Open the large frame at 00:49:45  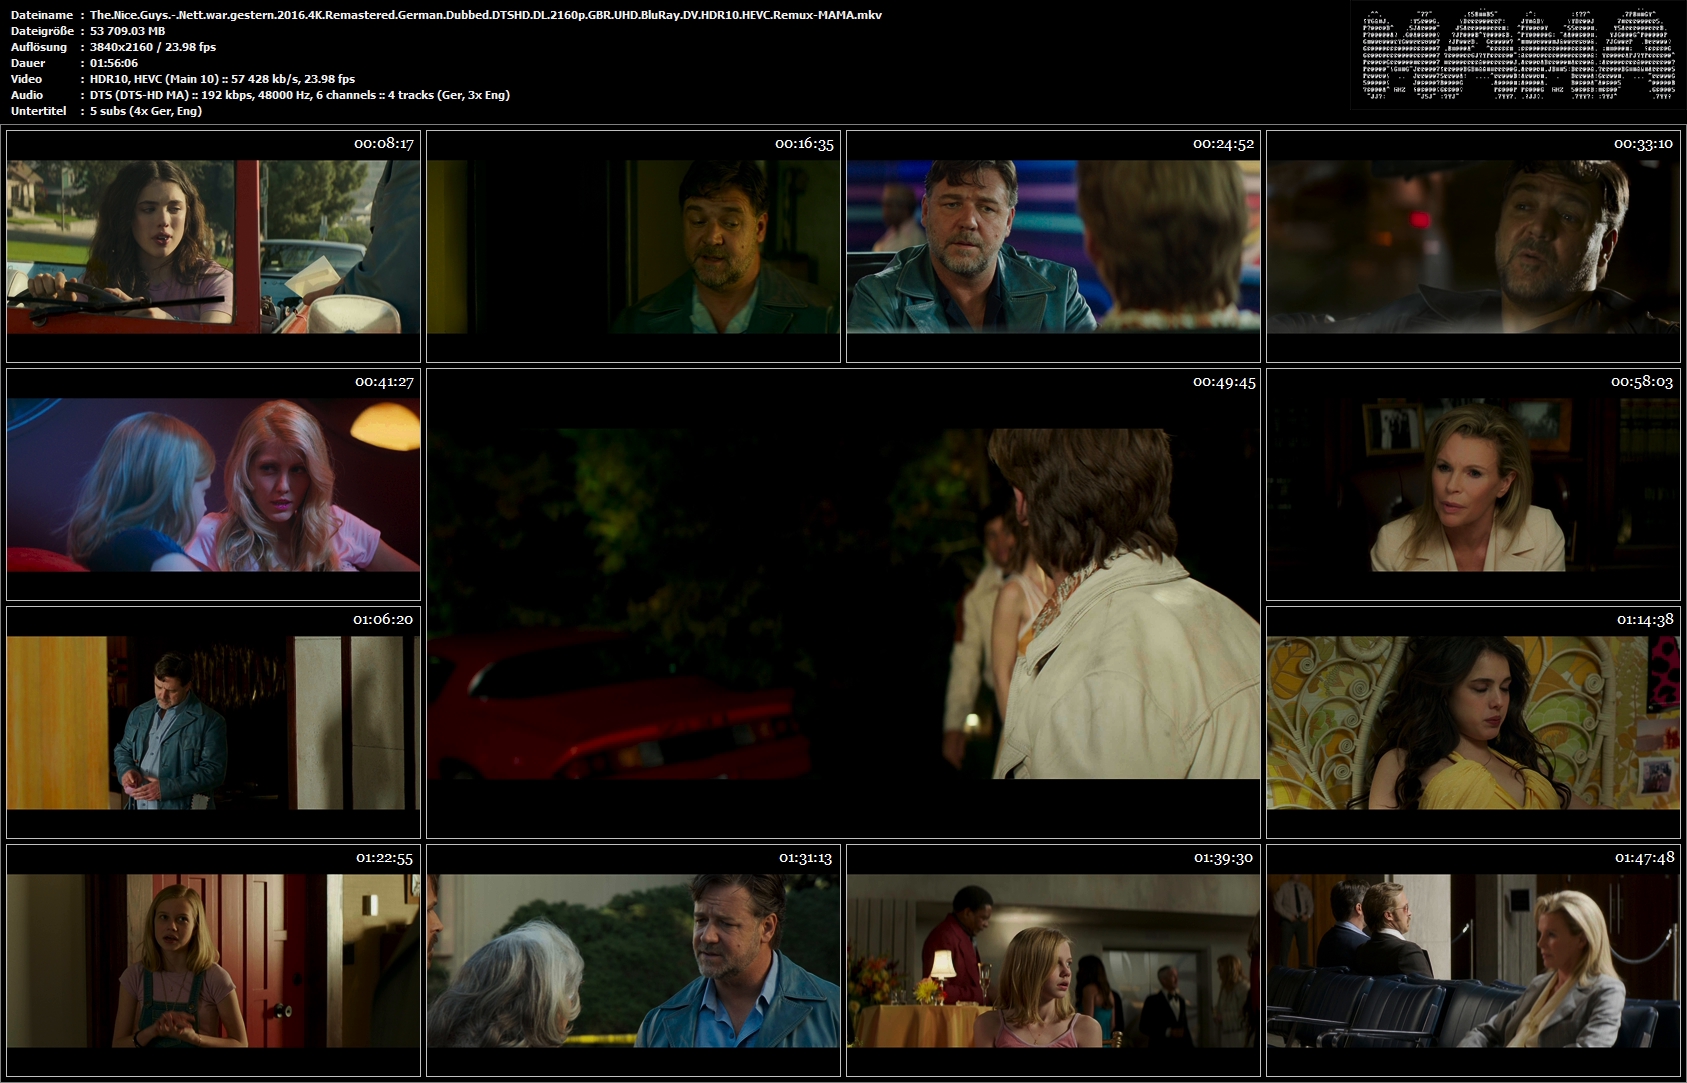tap(843, 603)
